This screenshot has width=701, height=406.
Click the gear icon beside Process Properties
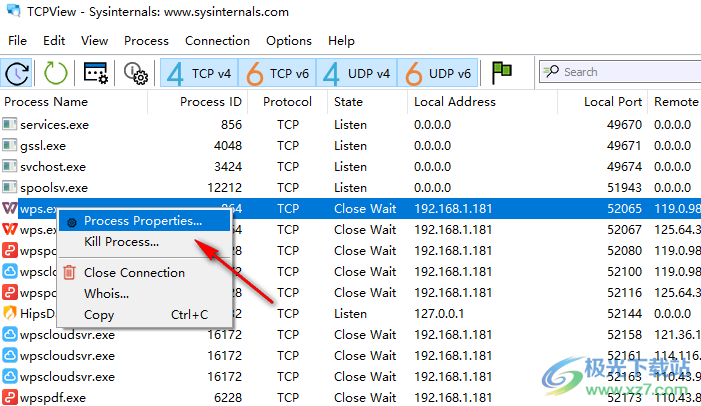[x=72, y=222]
